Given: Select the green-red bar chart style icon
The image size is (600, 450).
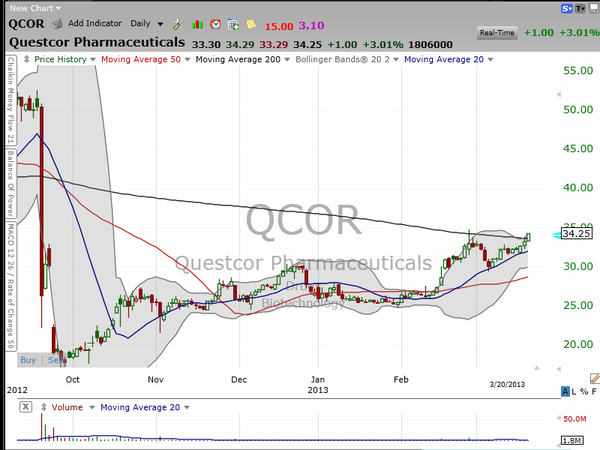Looking at the screenshot, I should [197, 25].
